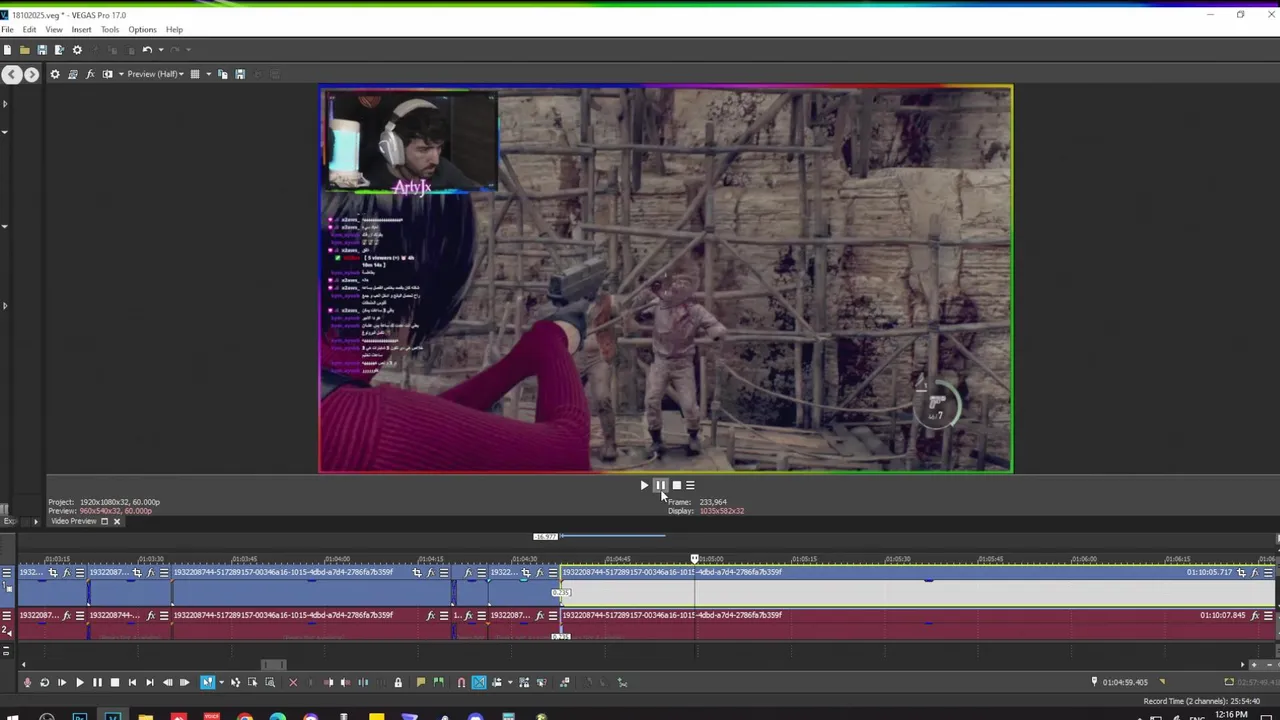Disable Automatic Crossfades highlighted button
This screenshot has height=720, width=1280.
[x=479, y=682]
